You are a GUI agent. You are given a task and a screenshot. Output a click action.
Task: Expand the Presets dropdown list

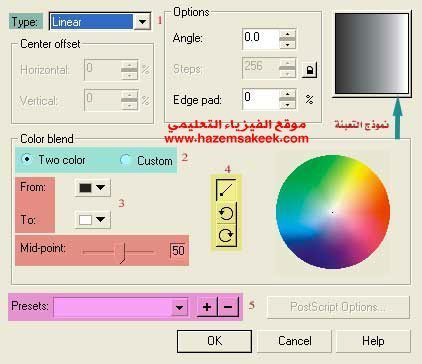click(179, 307)
